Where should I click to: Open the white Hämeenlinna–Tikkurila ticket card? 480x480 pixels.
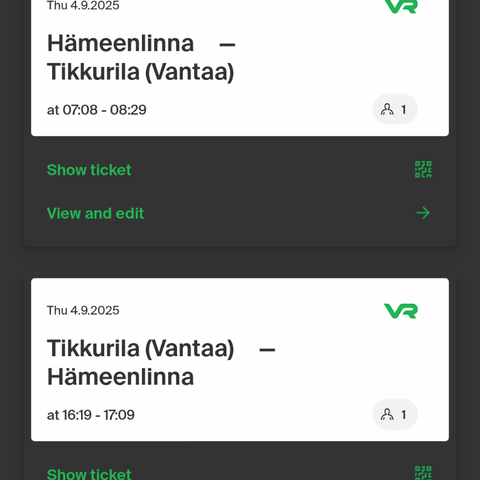(x=240, y=68)
